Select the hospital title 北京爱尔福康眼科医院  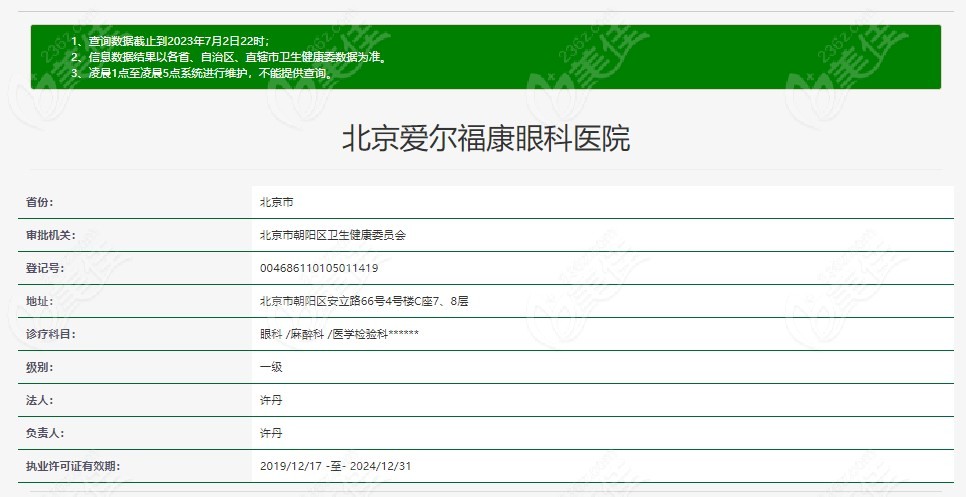point(486,139)
